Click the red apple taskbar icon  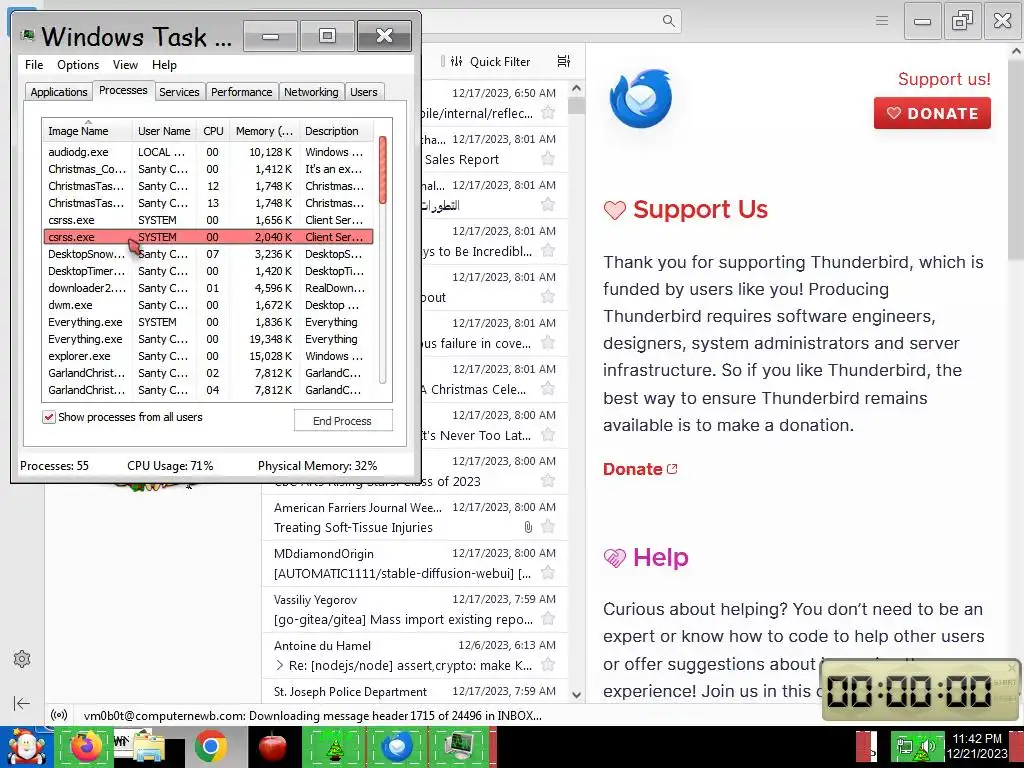[273, 747]
